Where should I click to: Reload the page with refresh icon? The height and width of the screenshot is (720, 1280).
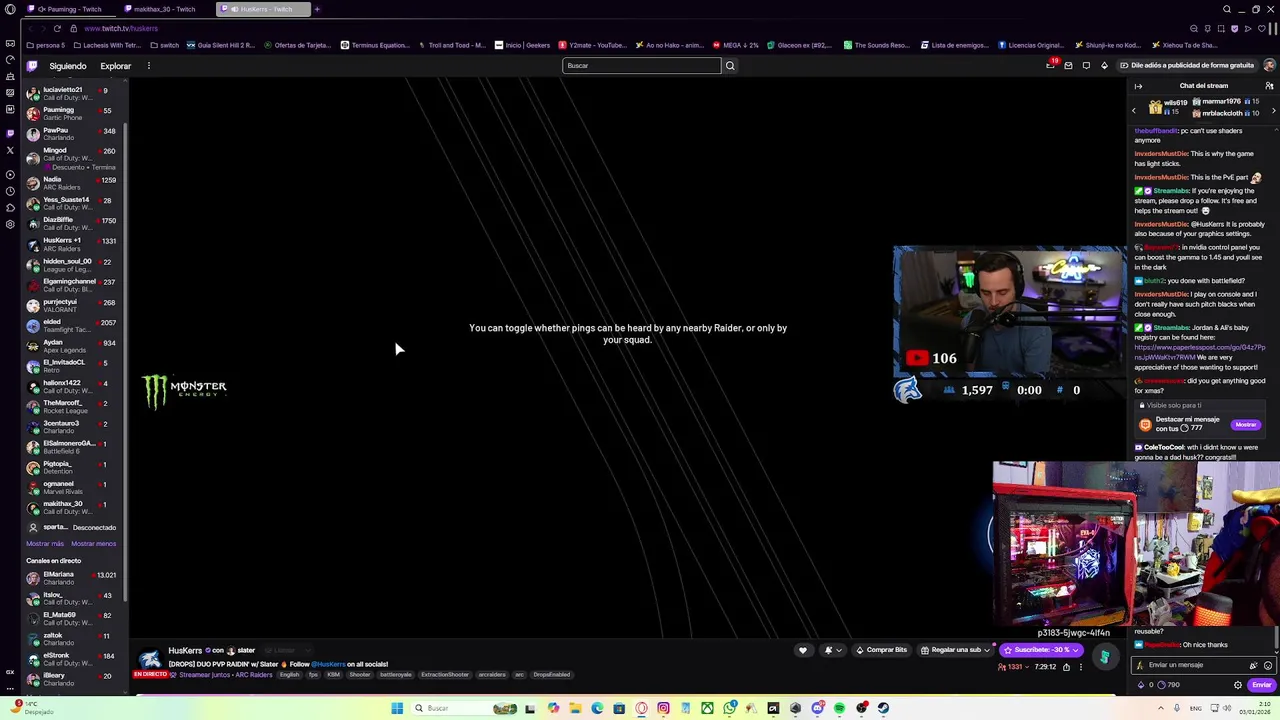(58, 28)
